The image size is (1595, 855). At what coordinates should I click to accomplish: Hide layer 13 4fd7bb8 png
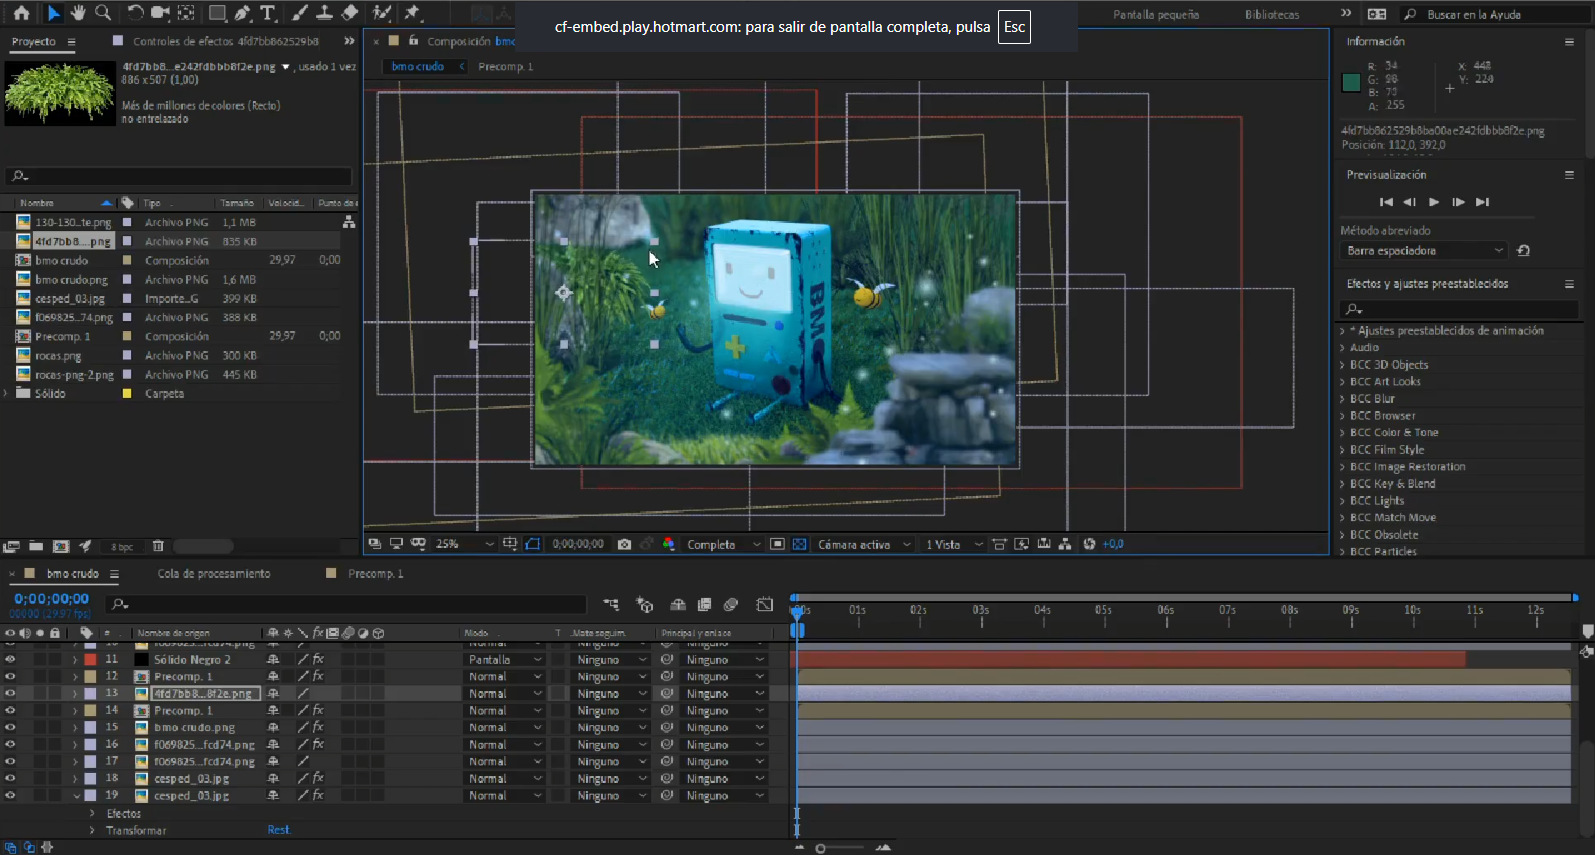10,694
